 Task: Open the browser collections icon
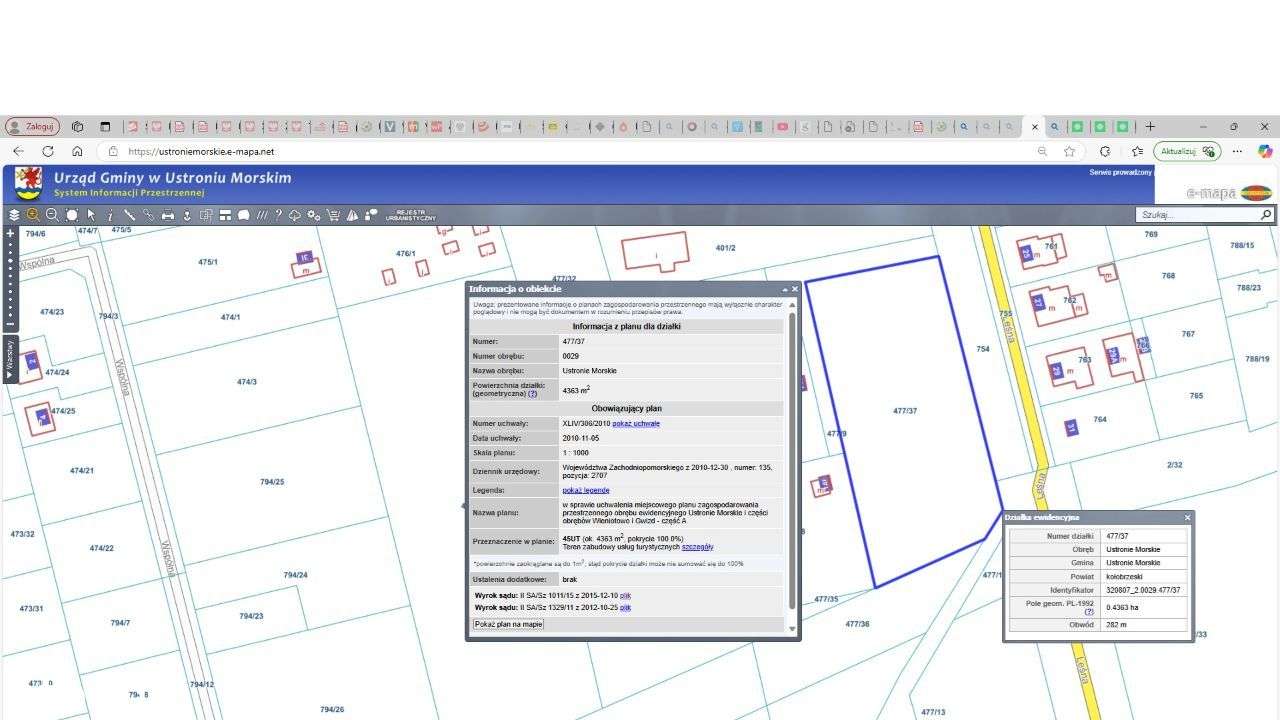pyautogui.click(x=1137, y=151)
